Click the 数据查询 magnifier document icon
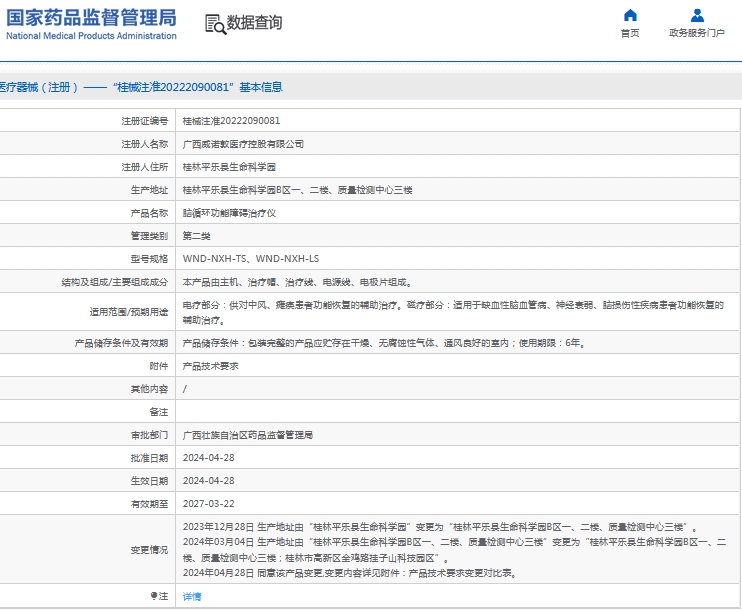 [215, 24]
